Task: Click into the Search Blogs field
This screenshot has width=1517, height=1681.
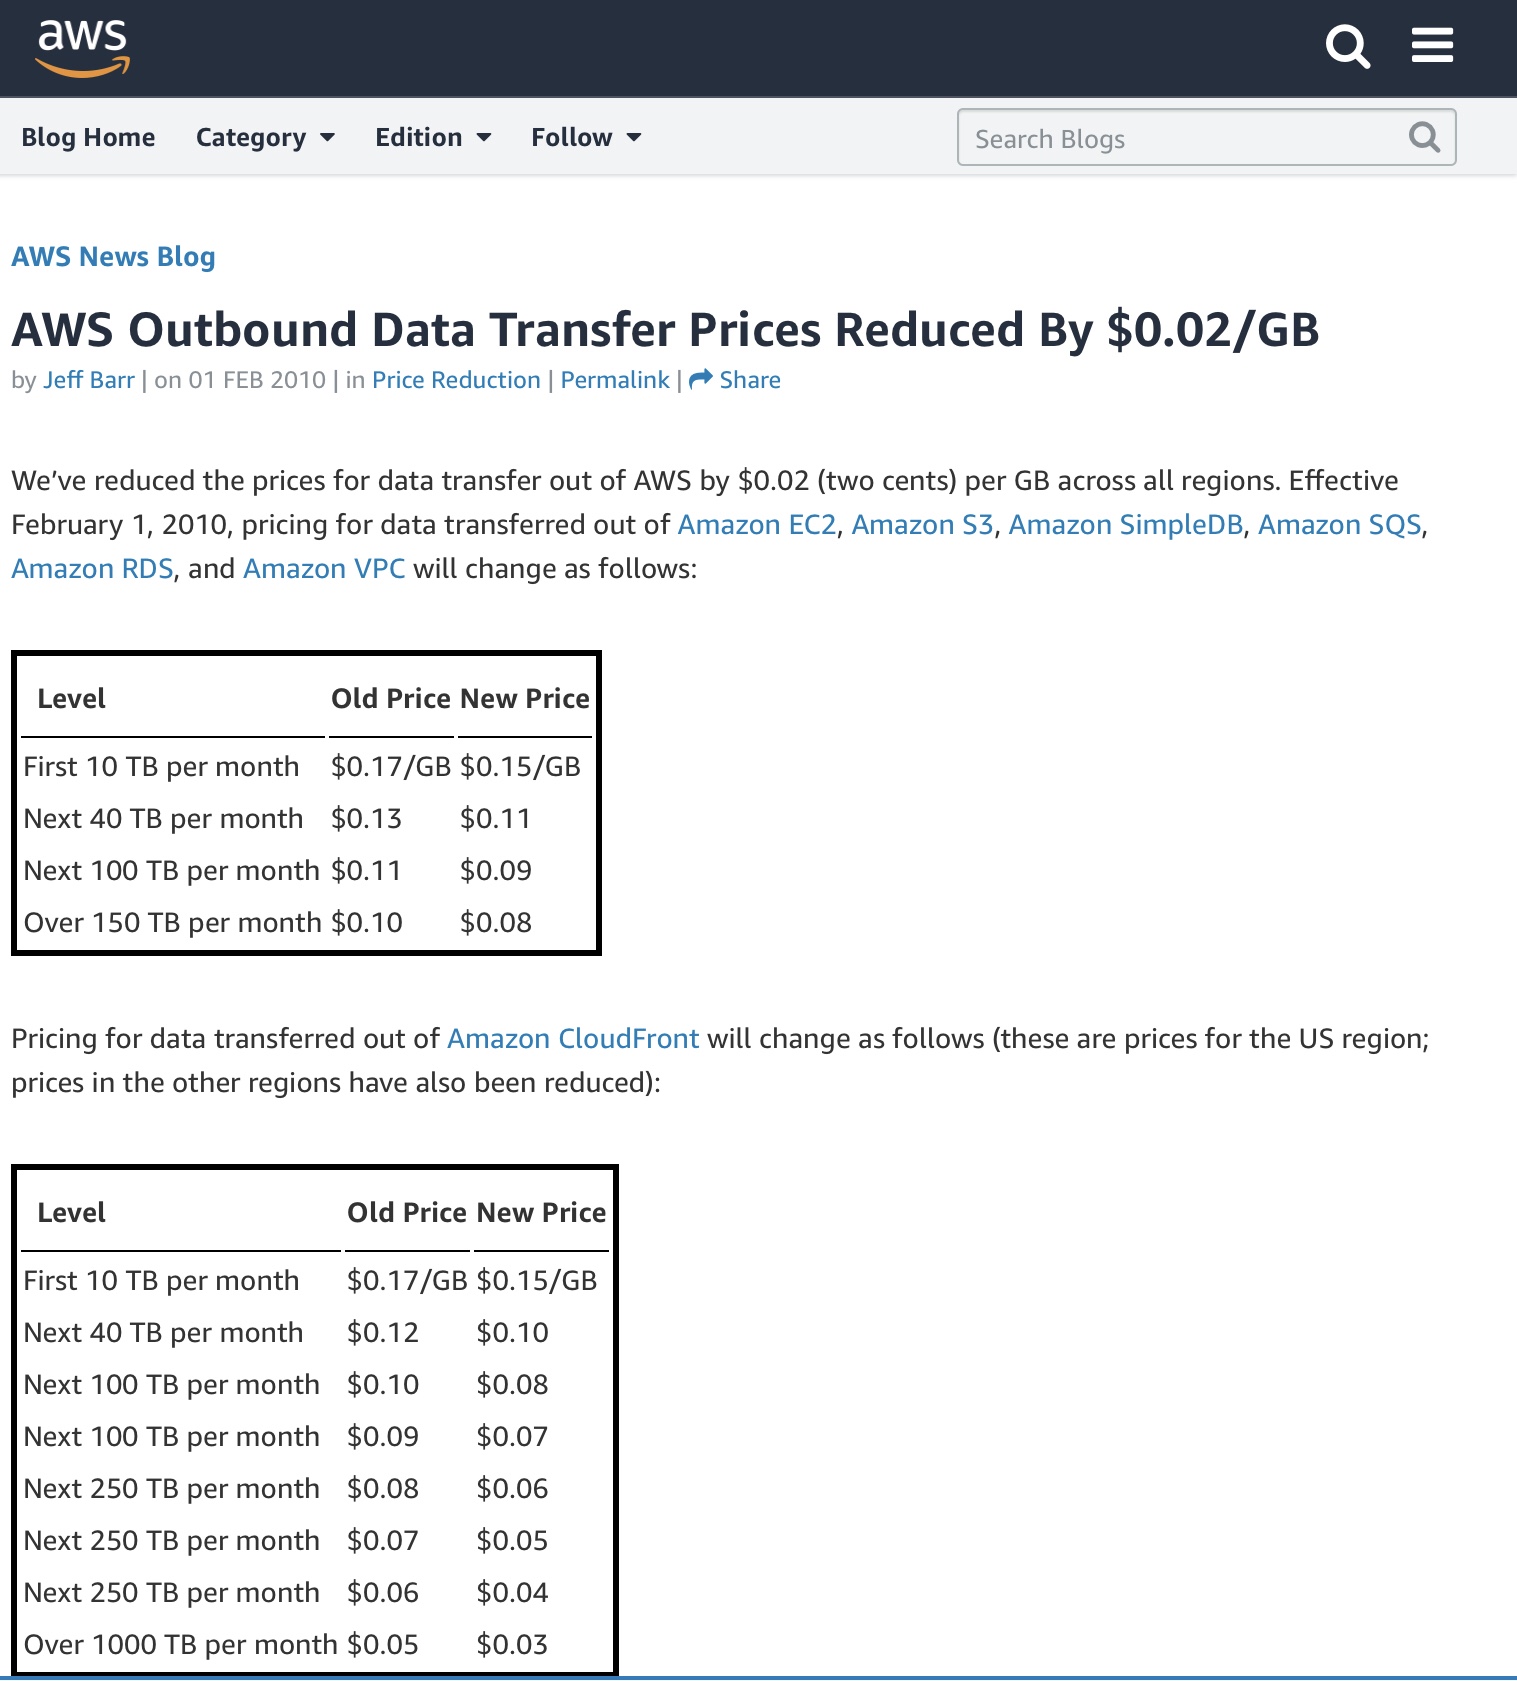Action: point(1180,138)
